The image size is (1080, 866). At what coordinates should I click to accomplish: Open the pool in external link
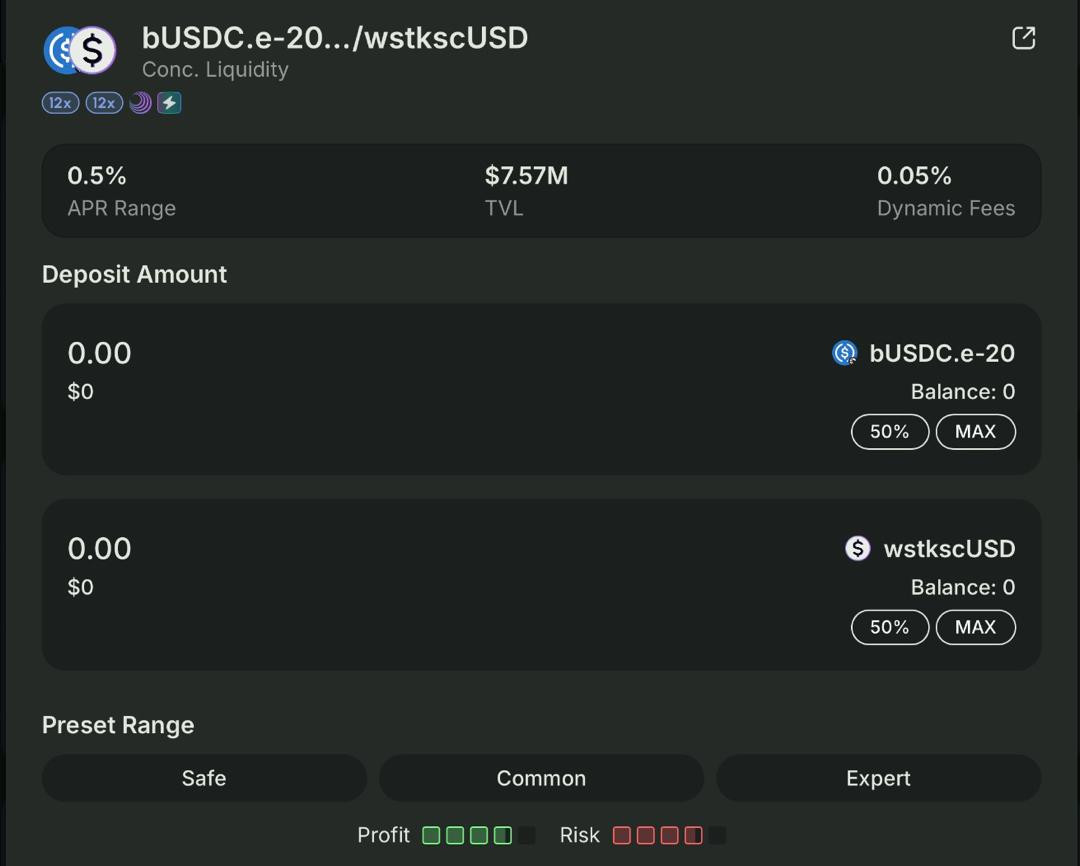[1023, 38]
